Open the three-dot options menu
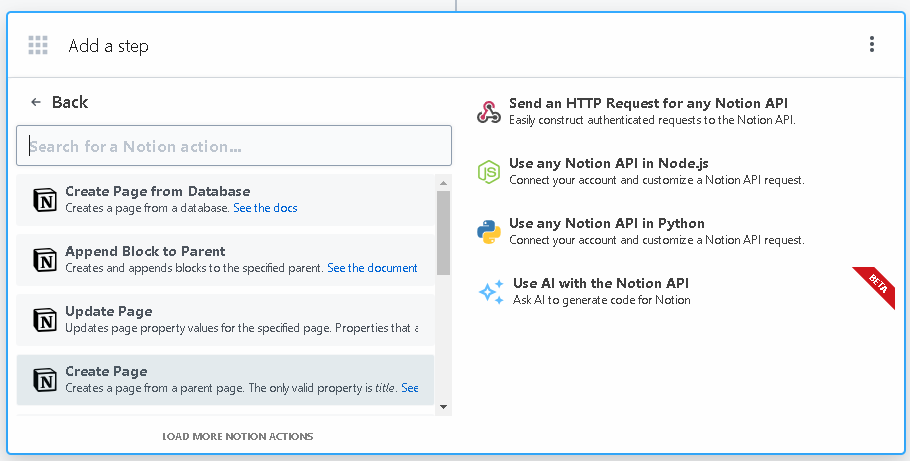Image resolution: width=910 pixels, height=461 pixels. click(x=872, y=44)
